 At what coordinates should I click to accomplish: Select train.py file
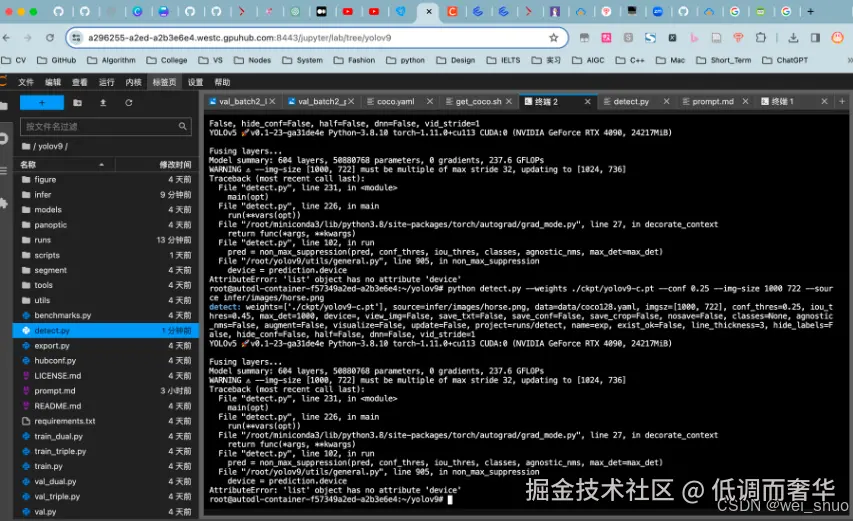pyautogui.click(x=106, y=467)
